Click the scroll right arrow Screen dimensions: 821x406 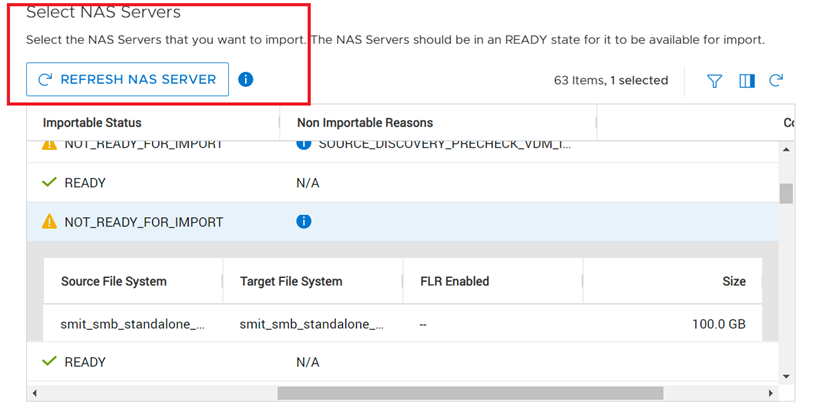770,393
